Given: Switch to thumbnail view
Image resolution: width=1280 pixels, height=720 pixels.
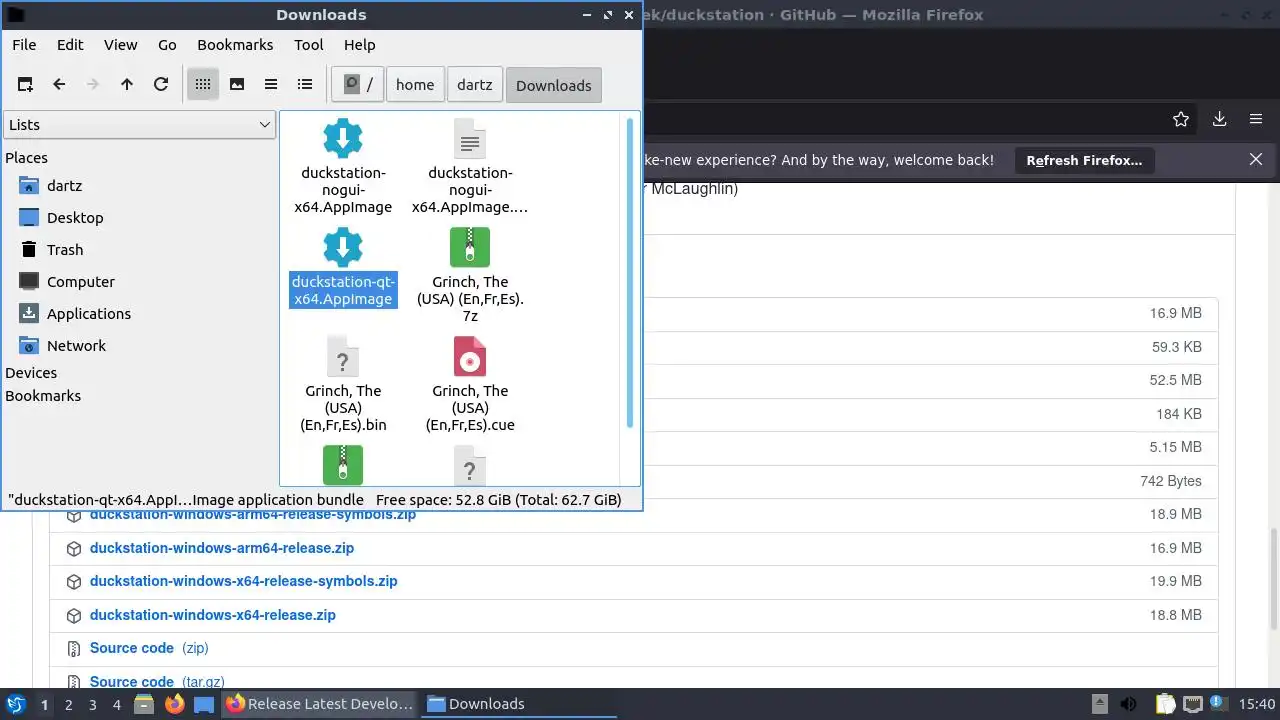Looking at the screenshot, I should [x=237, y=85].
